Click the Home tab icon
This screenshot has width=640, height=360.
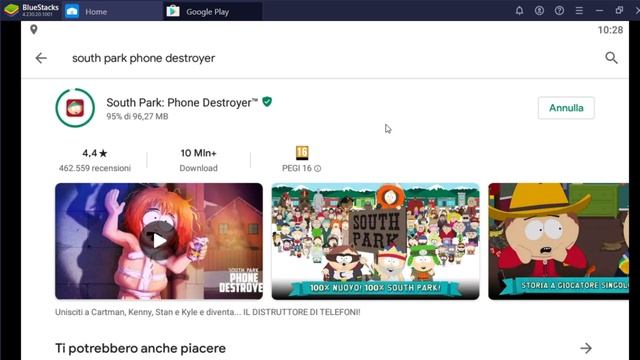[x=72, y=11]
